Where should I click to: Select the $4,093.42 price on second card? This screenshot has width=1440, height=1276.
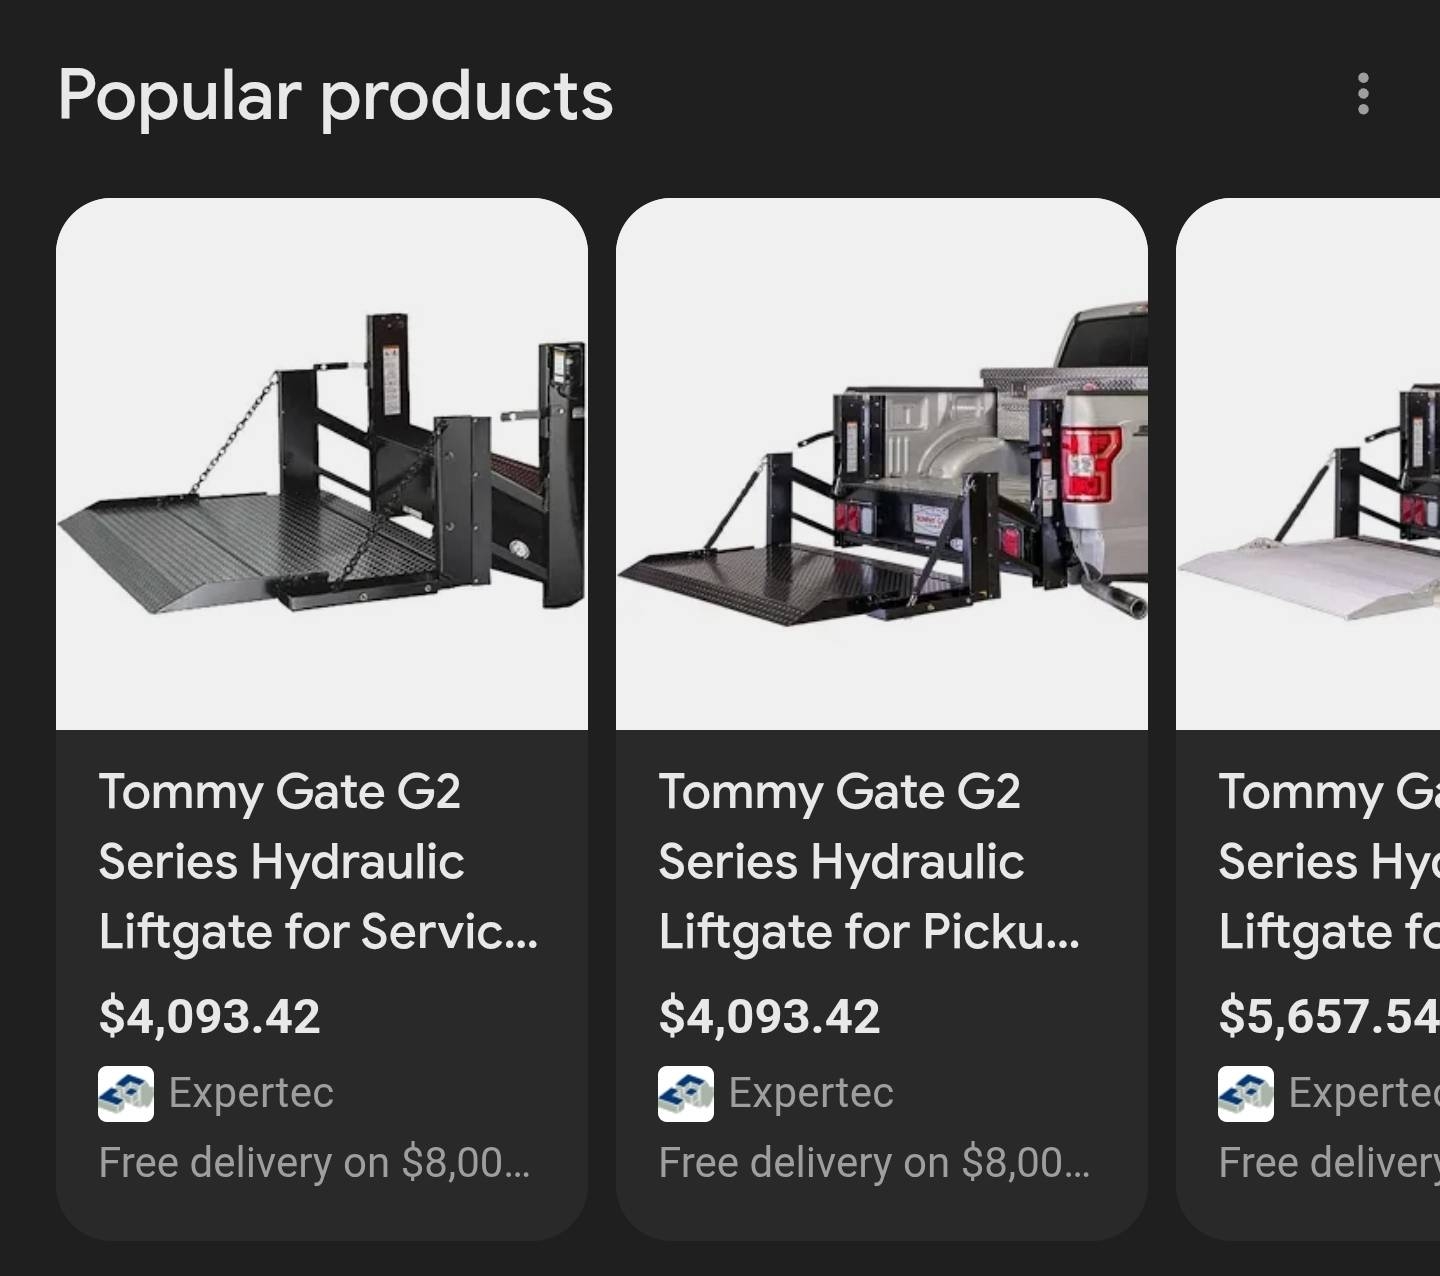tap(770, 1016)
